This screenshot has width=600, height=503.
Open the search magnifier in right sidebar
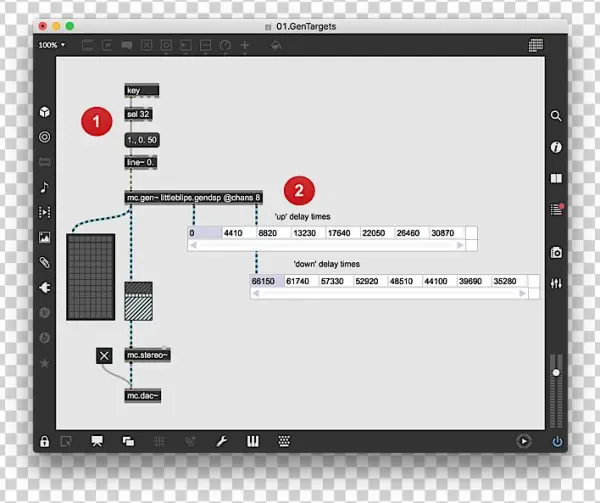click(x=557, y=116)
